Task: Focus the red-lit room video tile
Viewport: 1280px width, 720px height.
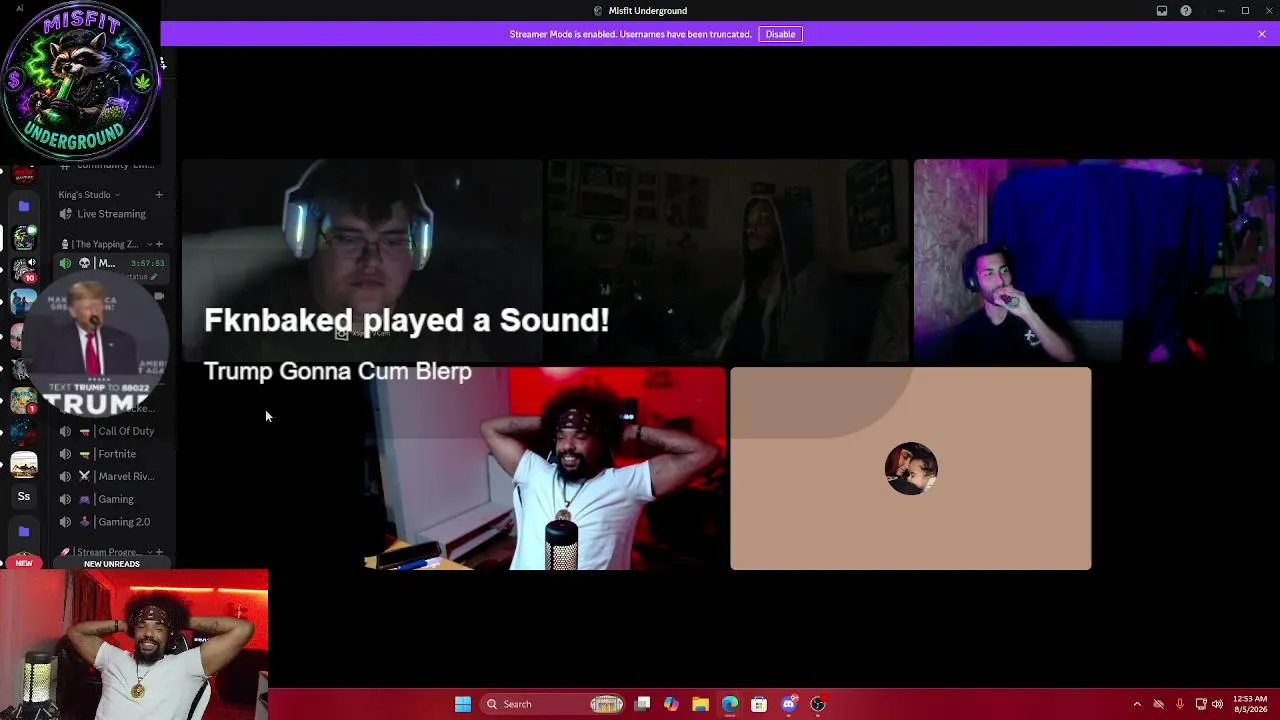Action: coord(545,468)
